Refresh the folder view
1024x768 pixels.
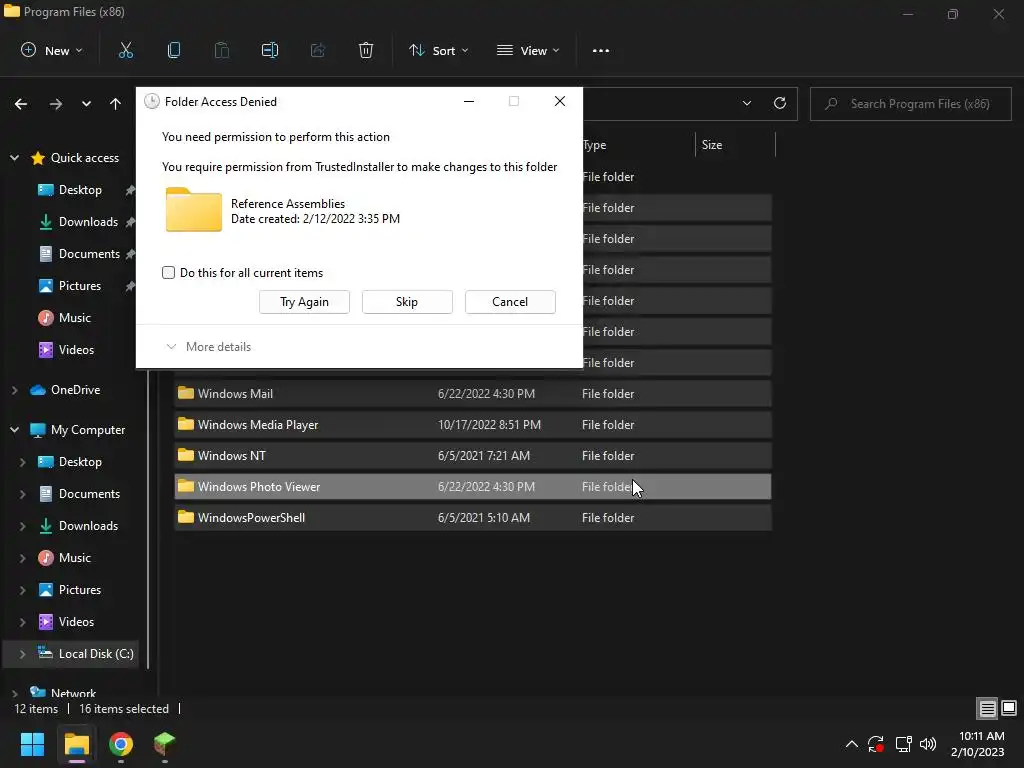tap(780, 103)
